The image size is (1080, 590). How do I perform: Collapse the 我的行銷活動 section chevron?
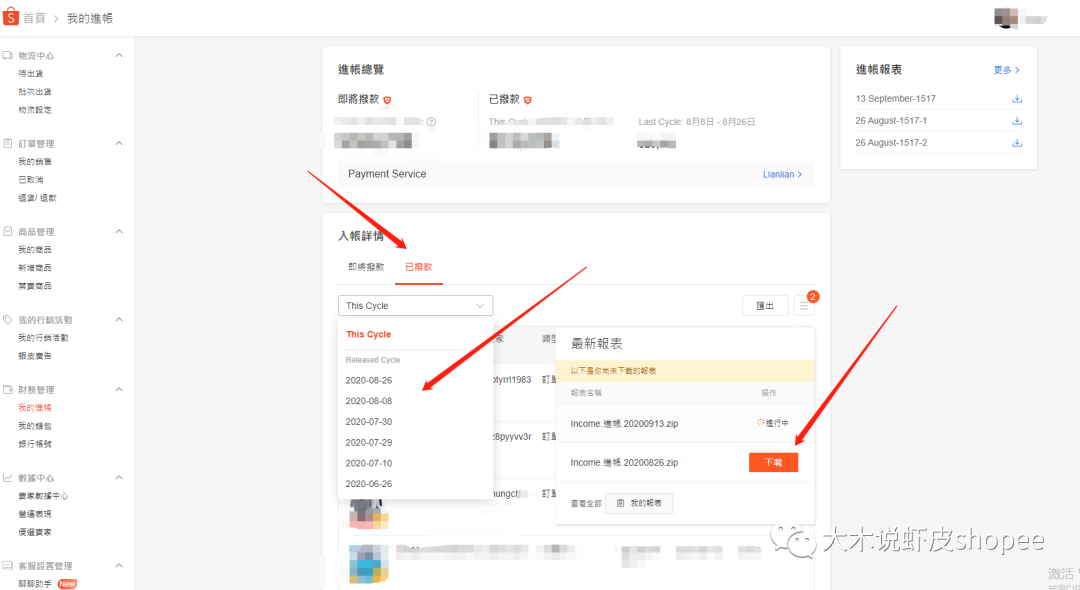pos(119,319)
